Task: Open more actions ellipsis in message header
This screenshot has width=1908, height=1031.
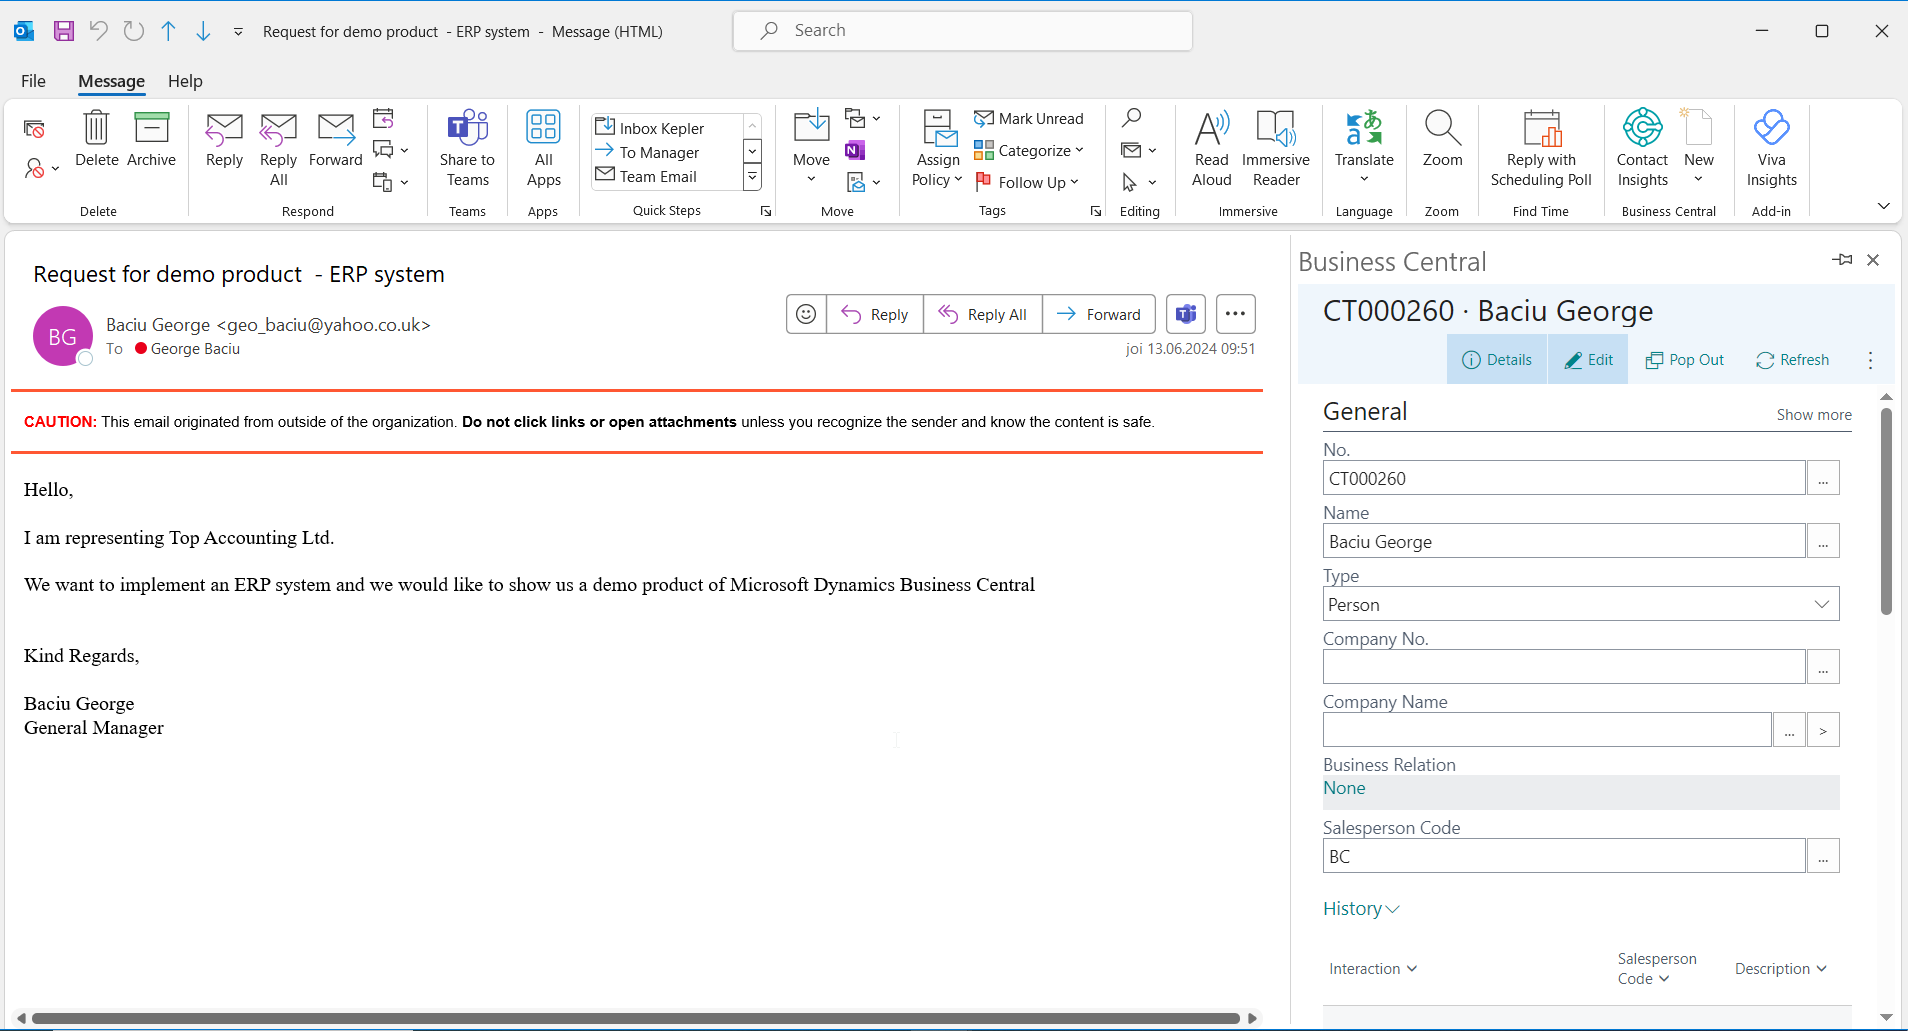Action: tap(1236, 314)
